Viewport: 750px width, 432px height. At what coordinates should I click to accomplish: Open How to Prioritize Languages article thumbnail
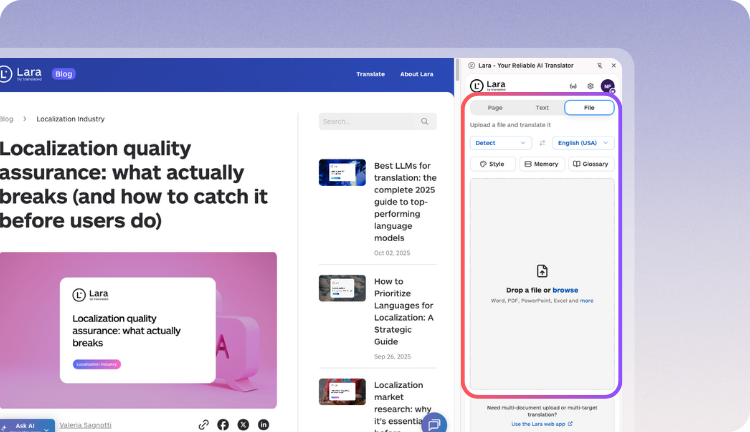(342, 288)
